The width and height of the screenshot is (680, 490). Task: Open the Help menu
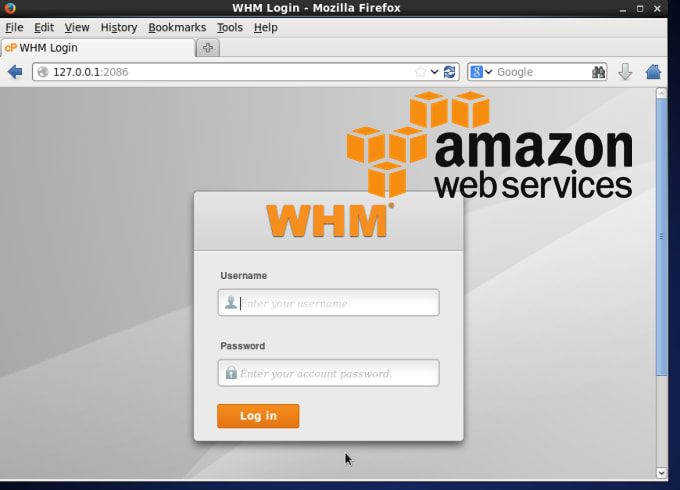265,27
